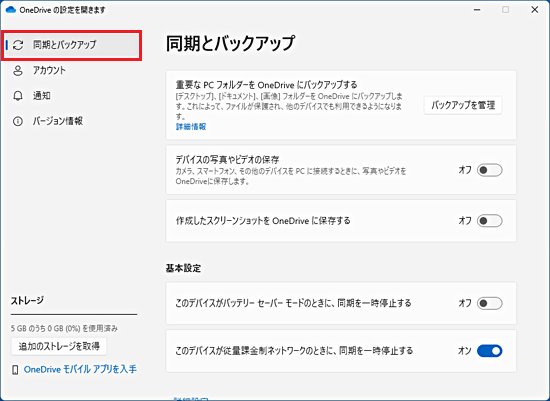Image resolution: width=550 pixels, height=401 pixels.
Task: Minimize the OneDrive settings window
Action: [x=477, y=10]
